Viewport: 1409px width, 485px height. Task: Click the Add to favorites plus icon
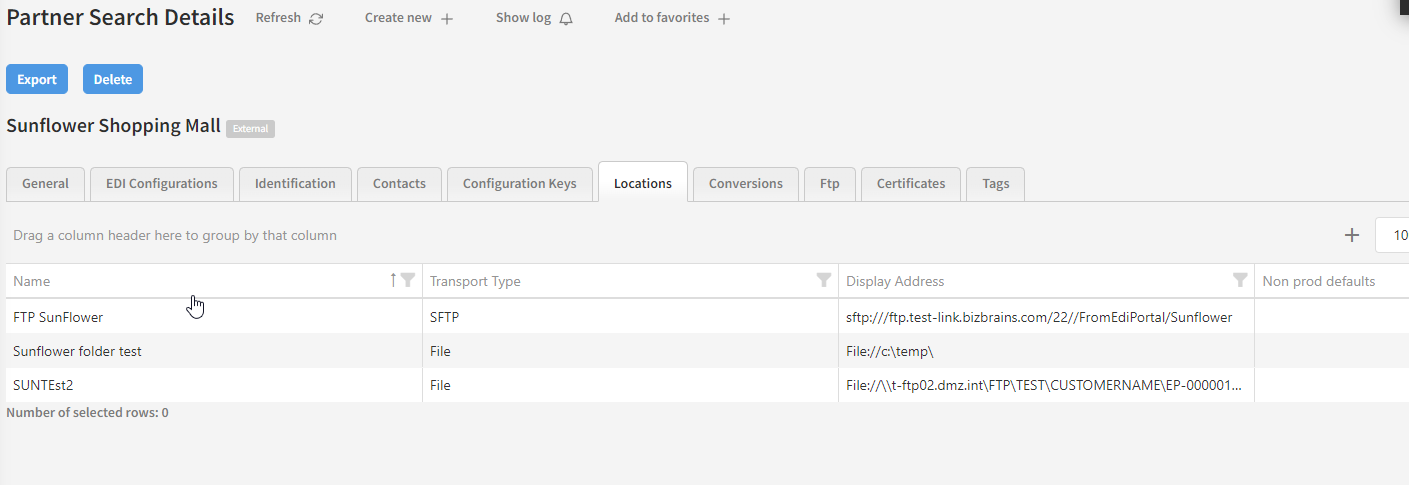pos(724,19)
